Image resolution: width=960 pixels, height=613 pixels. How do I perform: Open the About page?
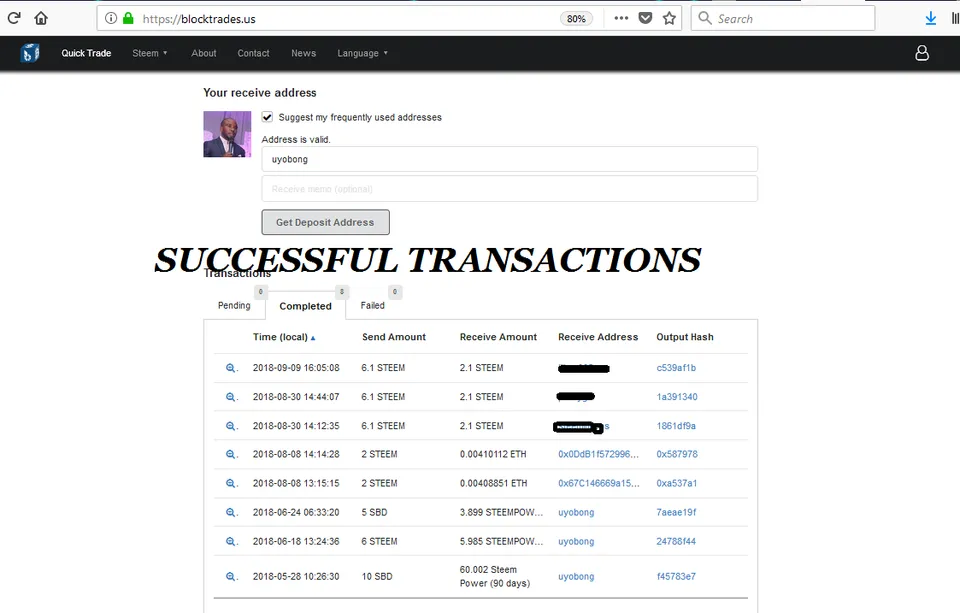tap(204, 53)
